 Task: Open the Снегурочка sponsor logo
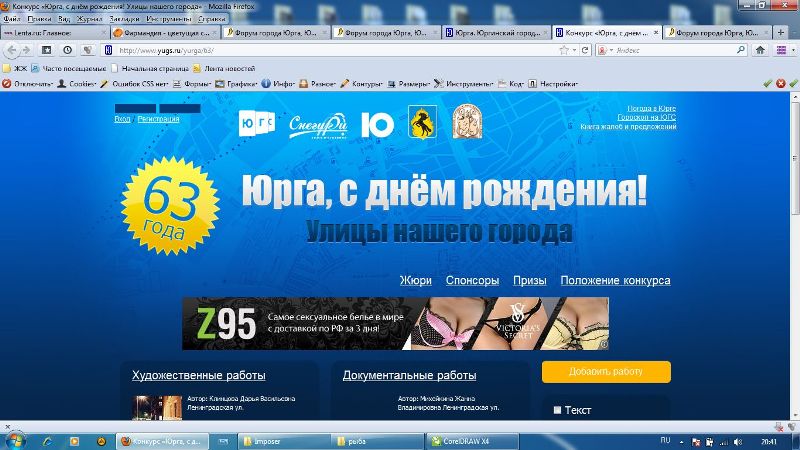[317, 124]
